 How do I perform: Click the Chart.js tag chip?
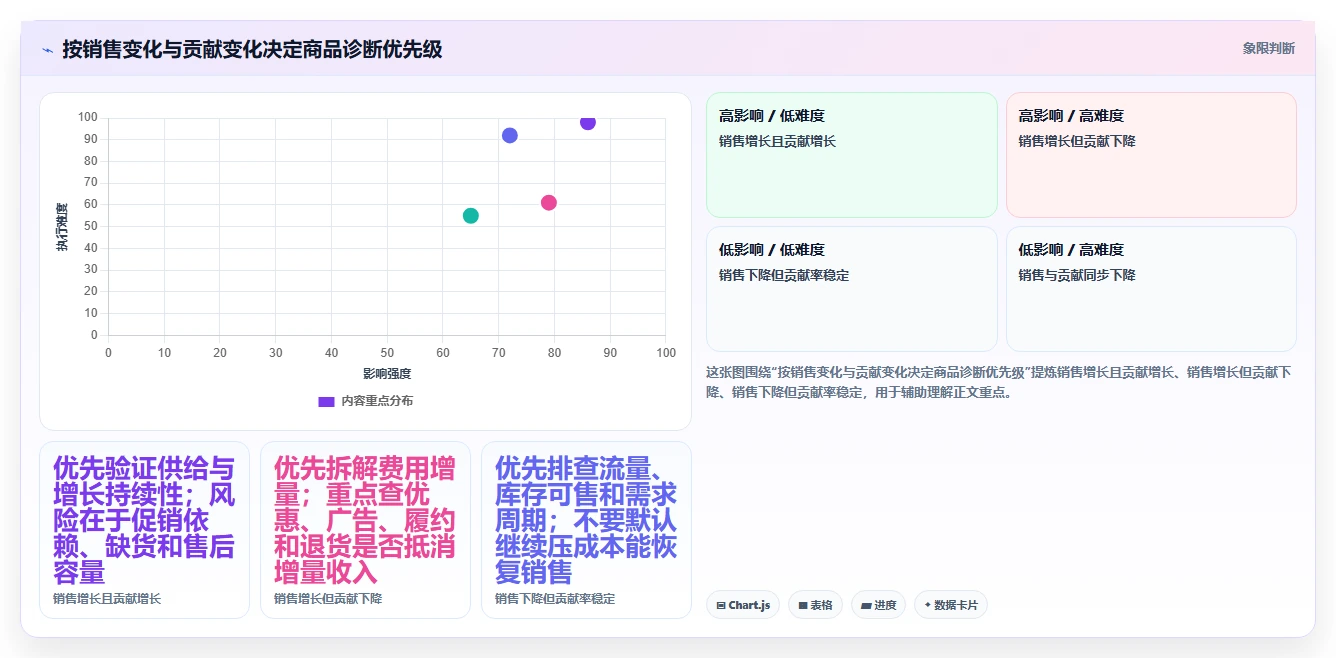743,605
